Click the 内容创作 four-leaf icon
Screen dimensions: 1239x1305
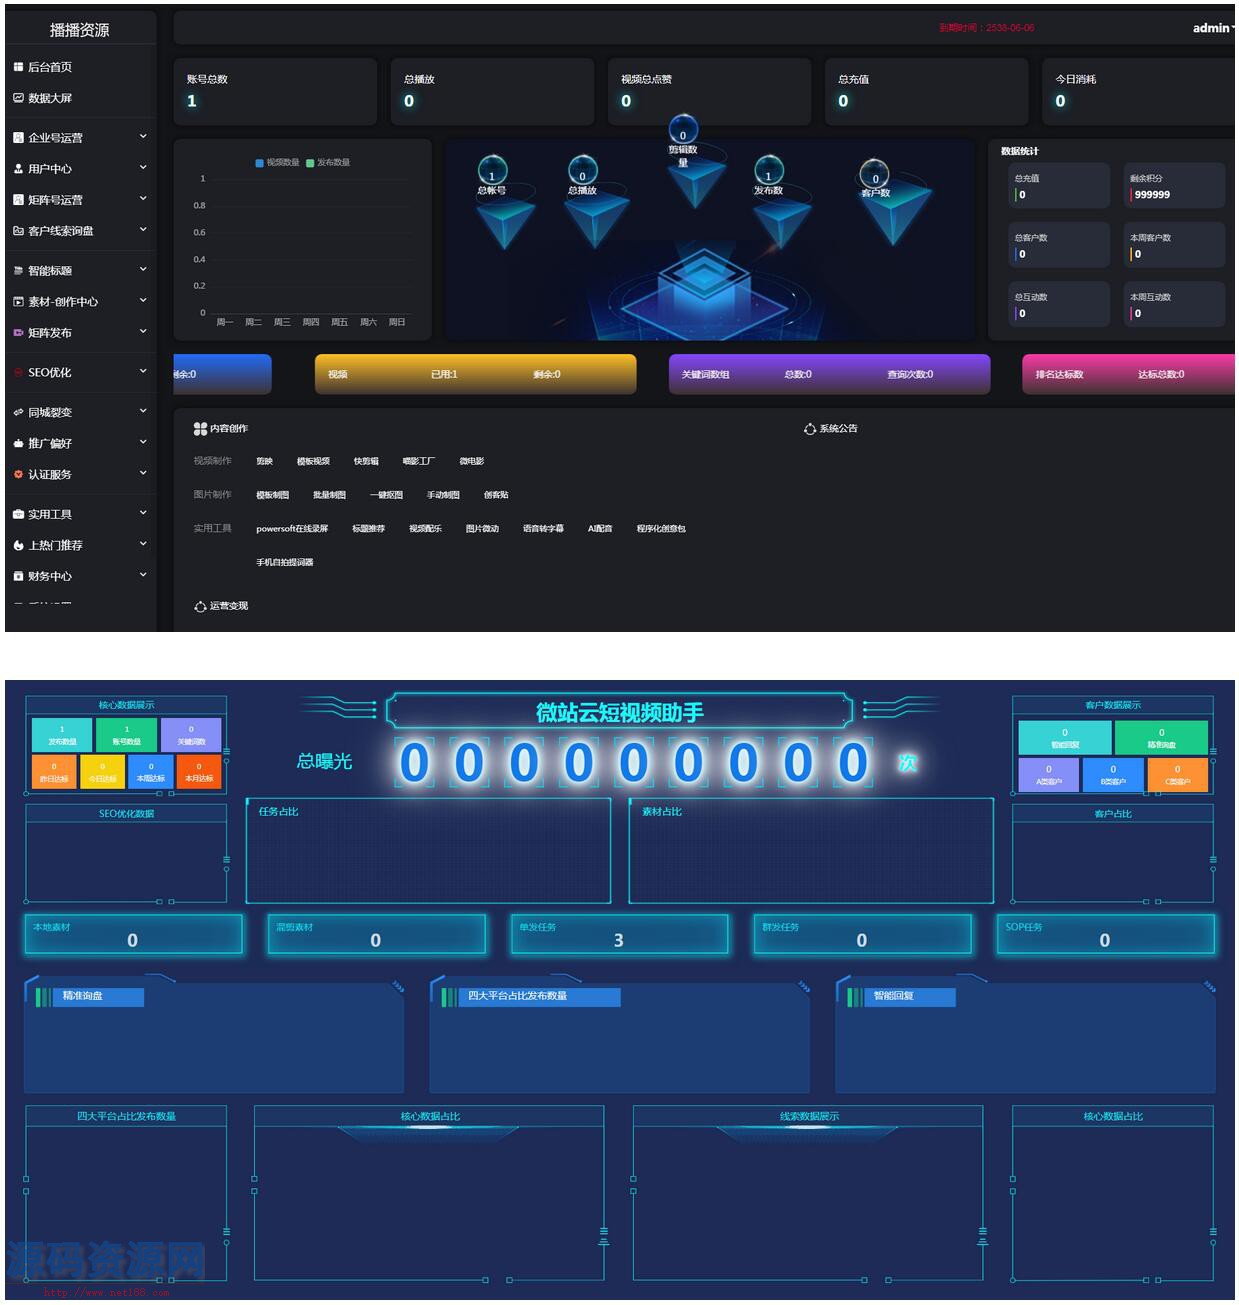200,429
